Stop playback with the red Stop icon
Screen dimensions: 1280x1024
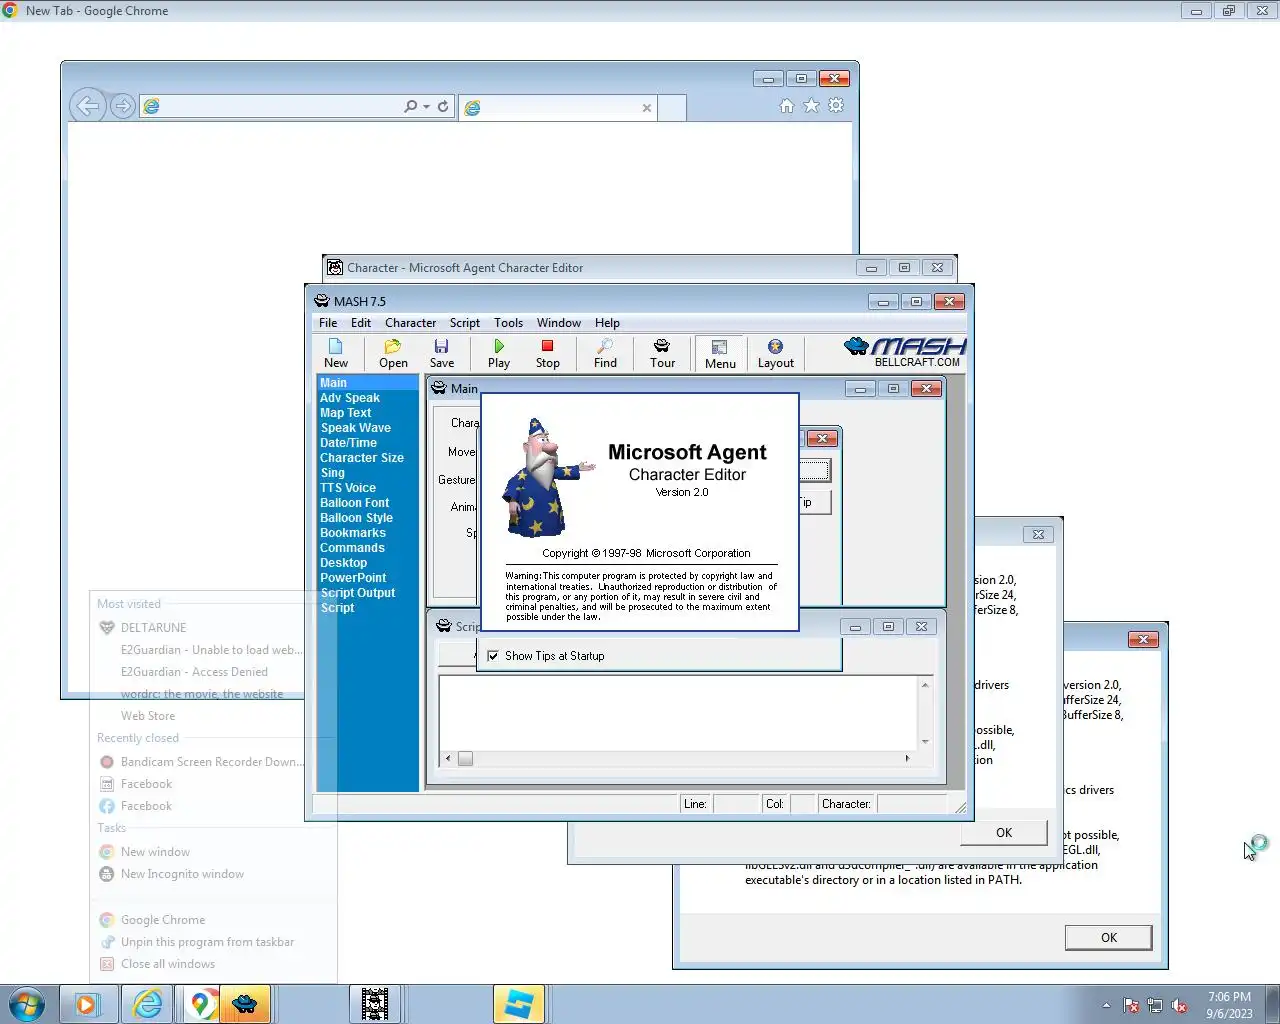[x=547, y=353]
